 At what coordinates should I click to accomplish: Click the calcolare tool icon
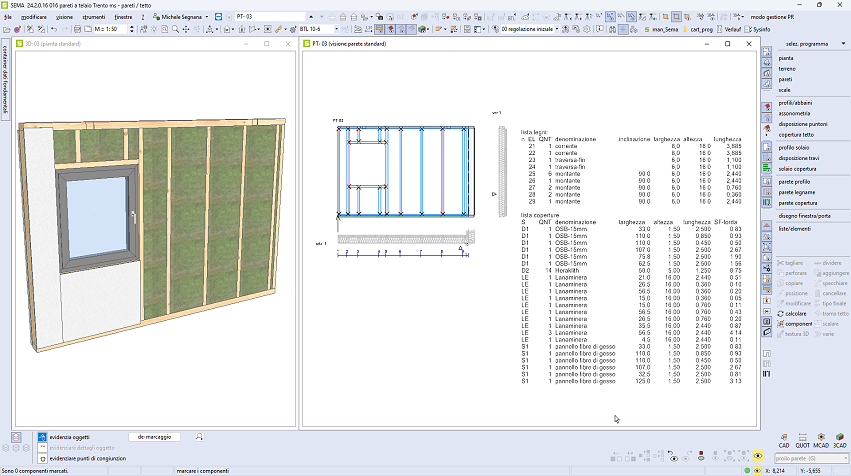[x=778, y=313]
